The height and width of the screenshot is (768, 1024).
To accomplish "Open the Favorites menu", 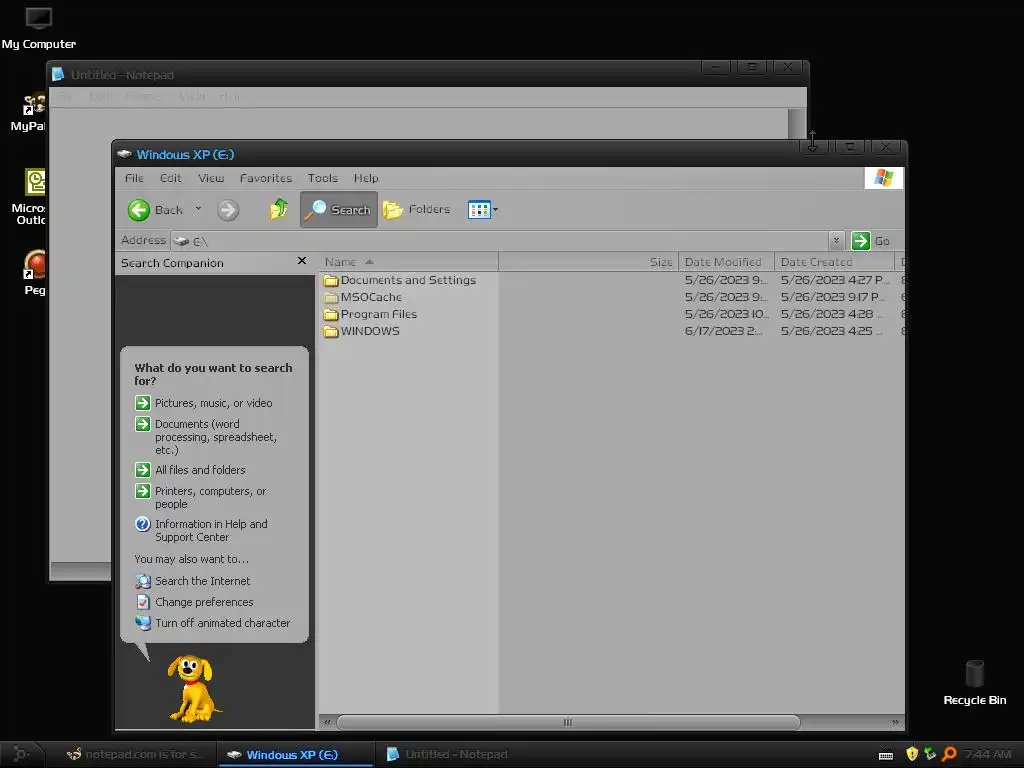I will pos(266,178).
